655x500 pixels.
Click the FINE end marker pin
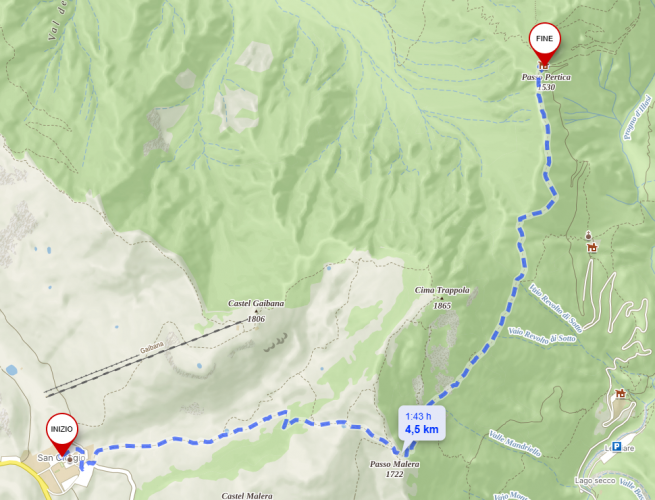coord(544,43)
